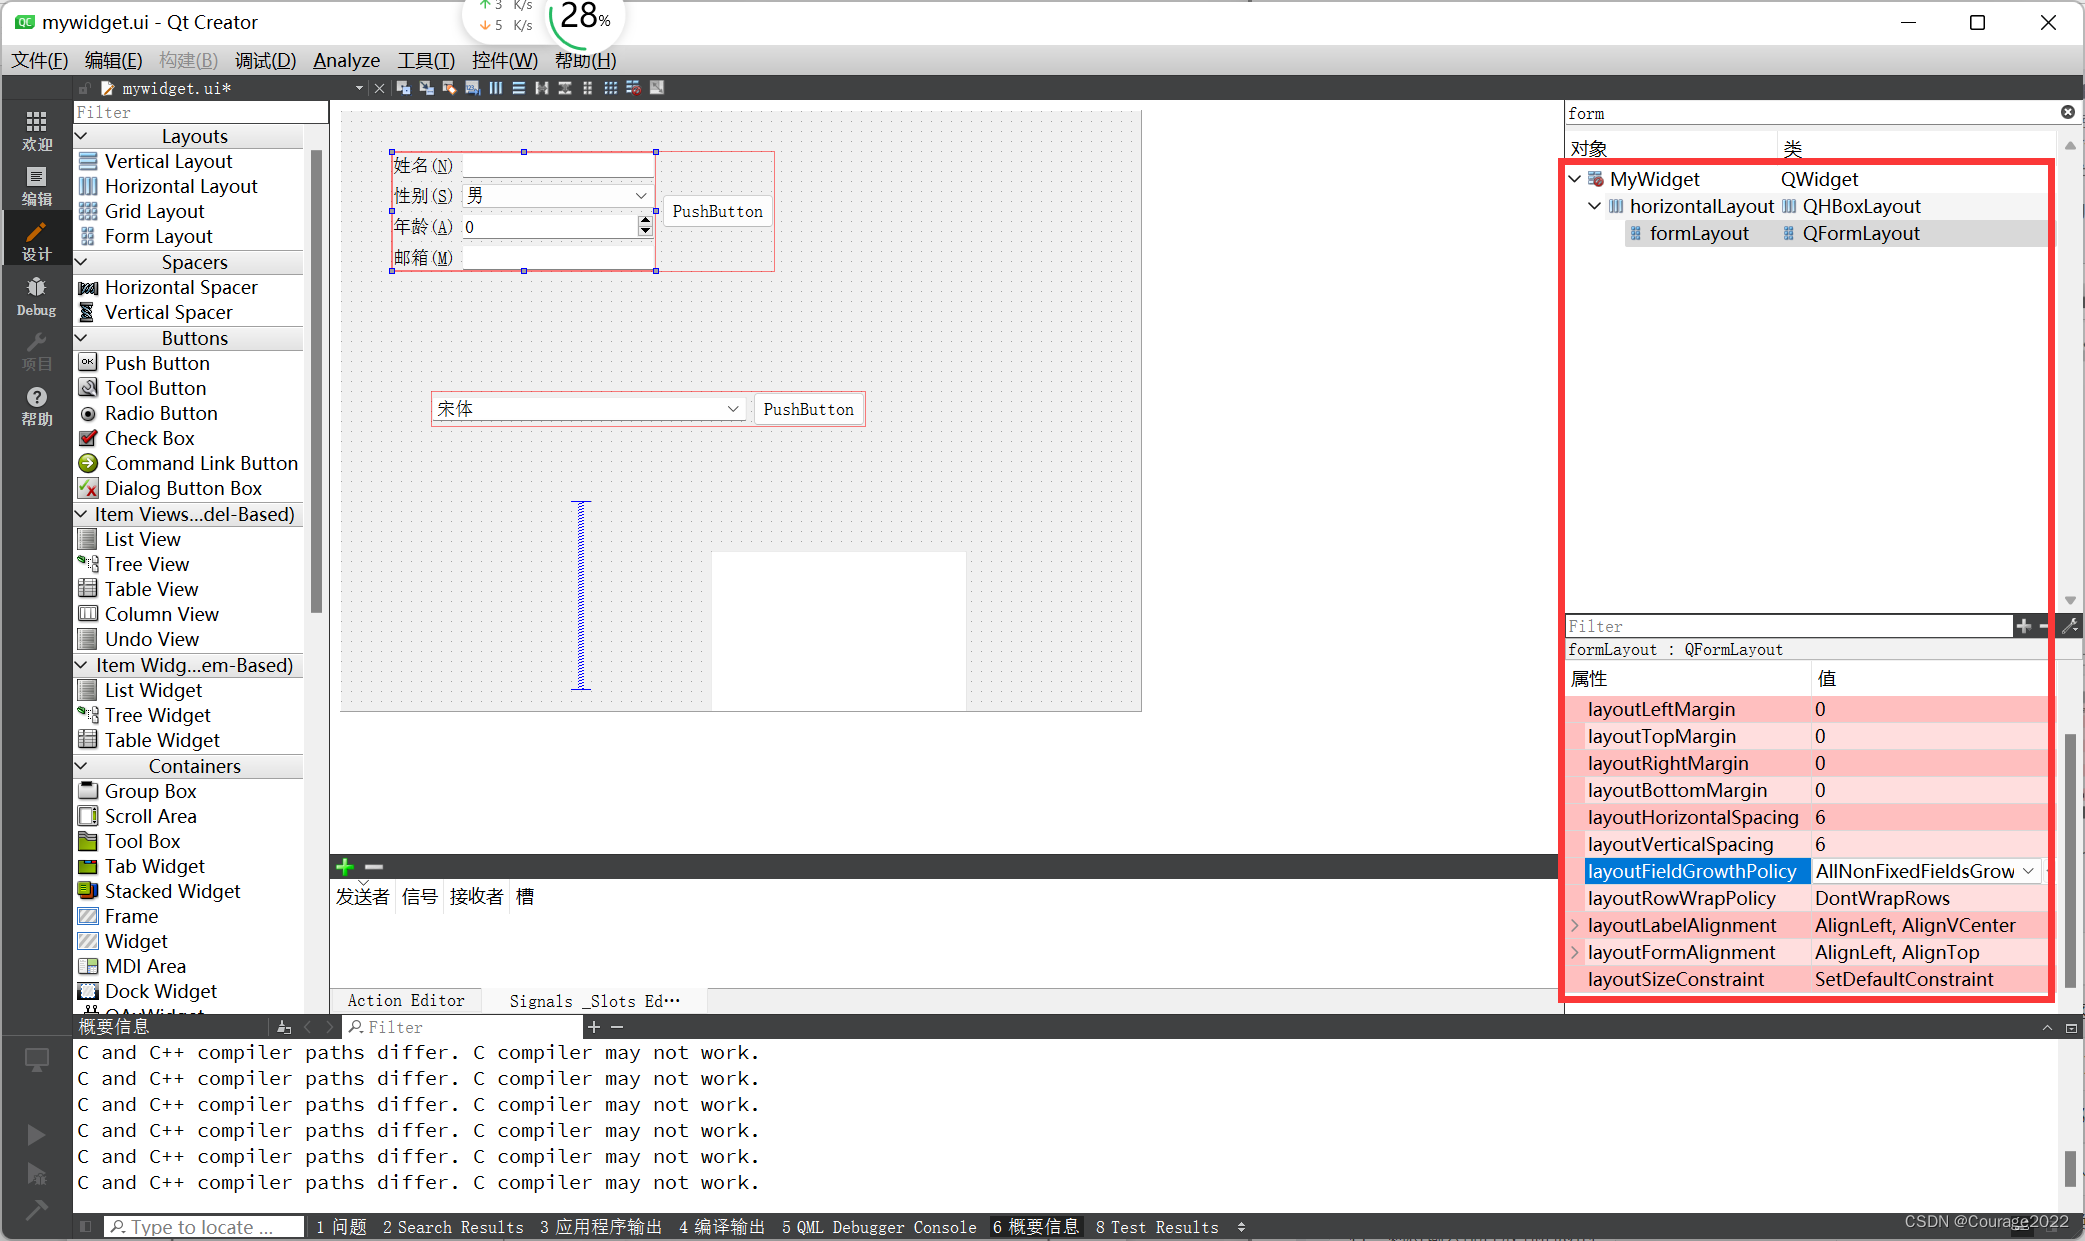Open the 工具(T) menu
This screenshot has width=2085, height=1241.
(425, 60)
